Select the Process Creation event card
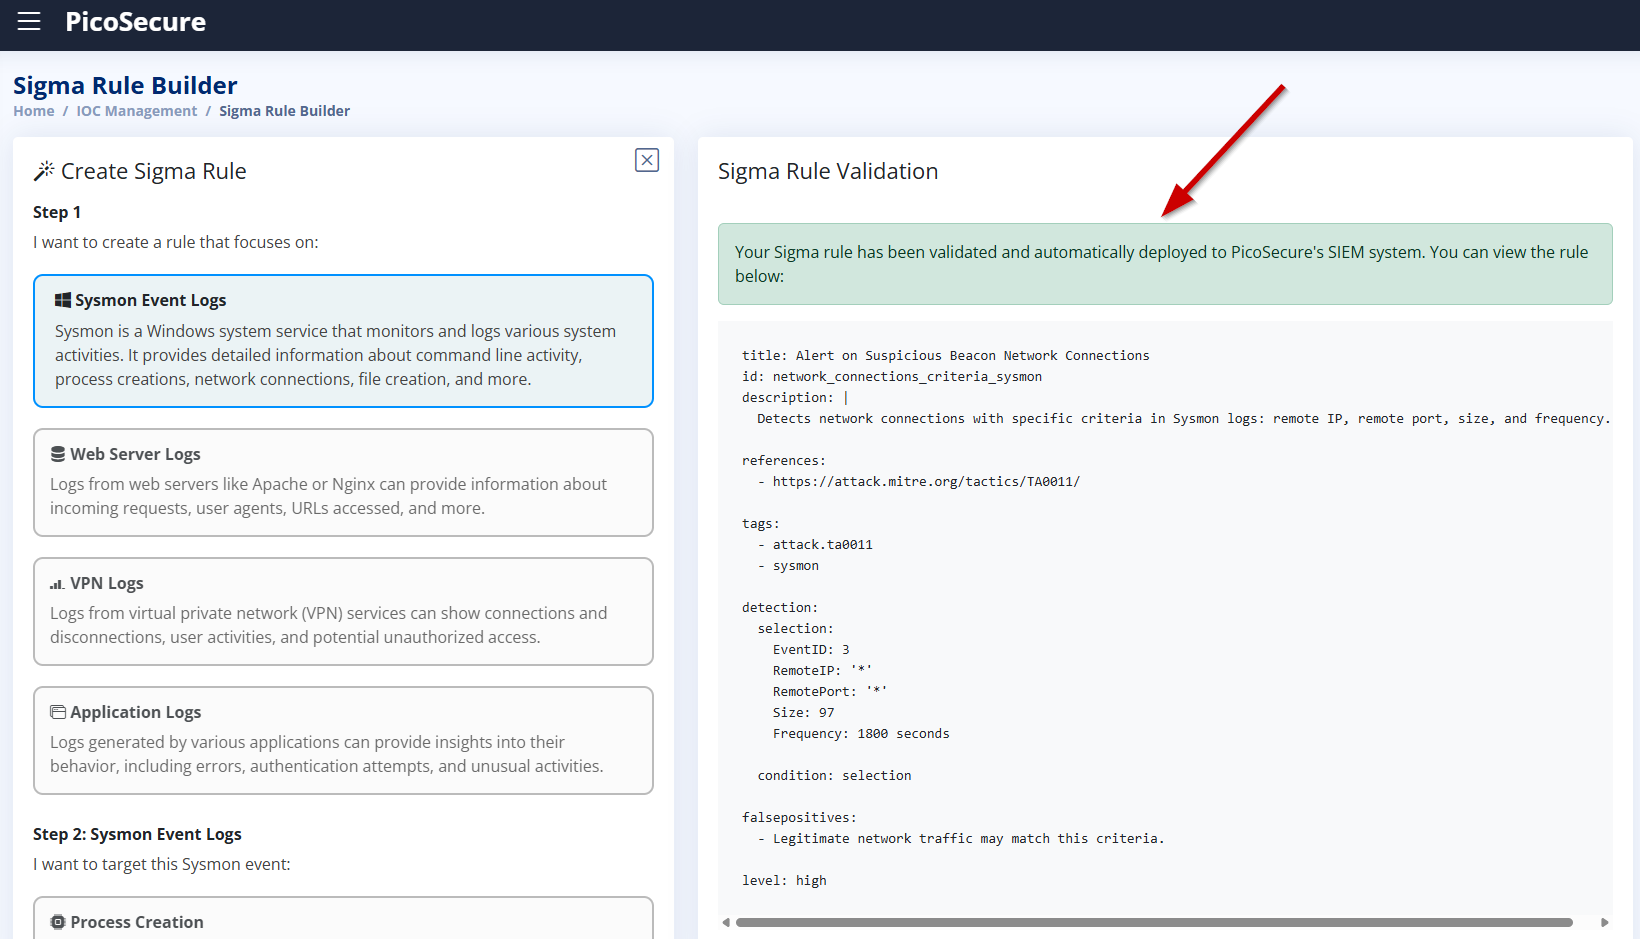The height and width of the screenshot is (939, 1640). 343,918
